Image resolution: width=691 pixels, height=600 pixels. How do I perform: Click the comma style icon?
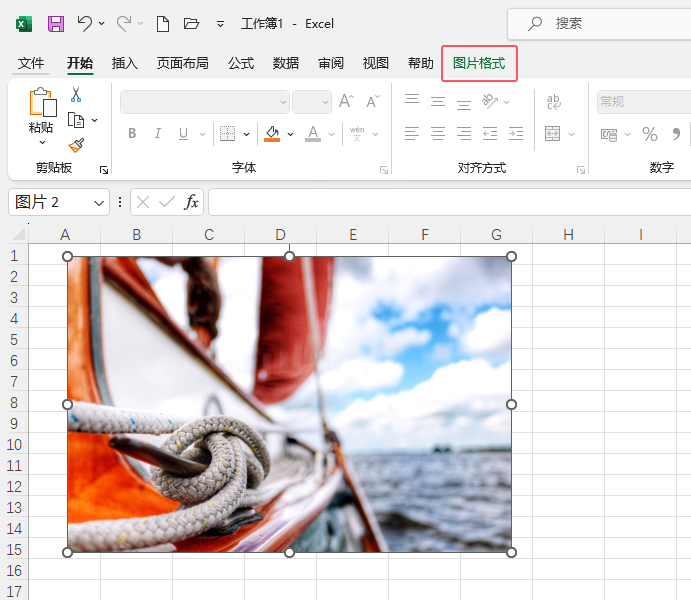676,134
